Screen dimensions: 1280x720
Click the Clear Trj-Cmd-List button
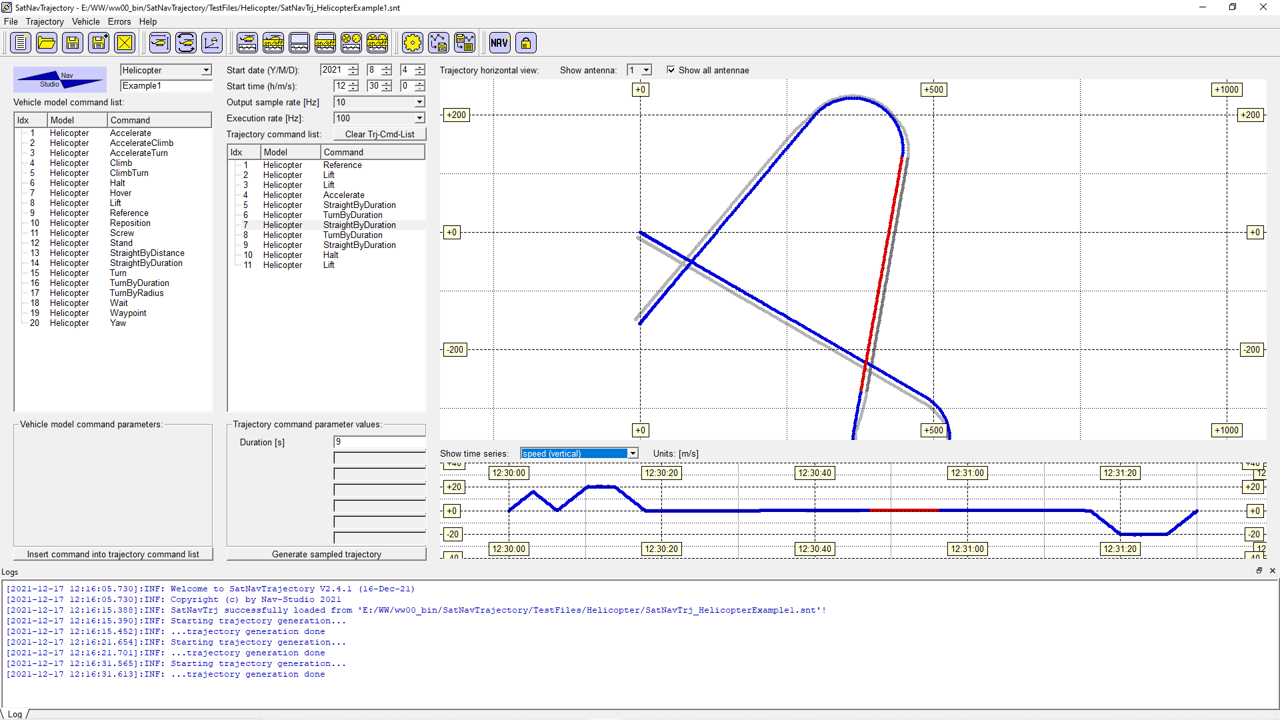coord(379,134)
